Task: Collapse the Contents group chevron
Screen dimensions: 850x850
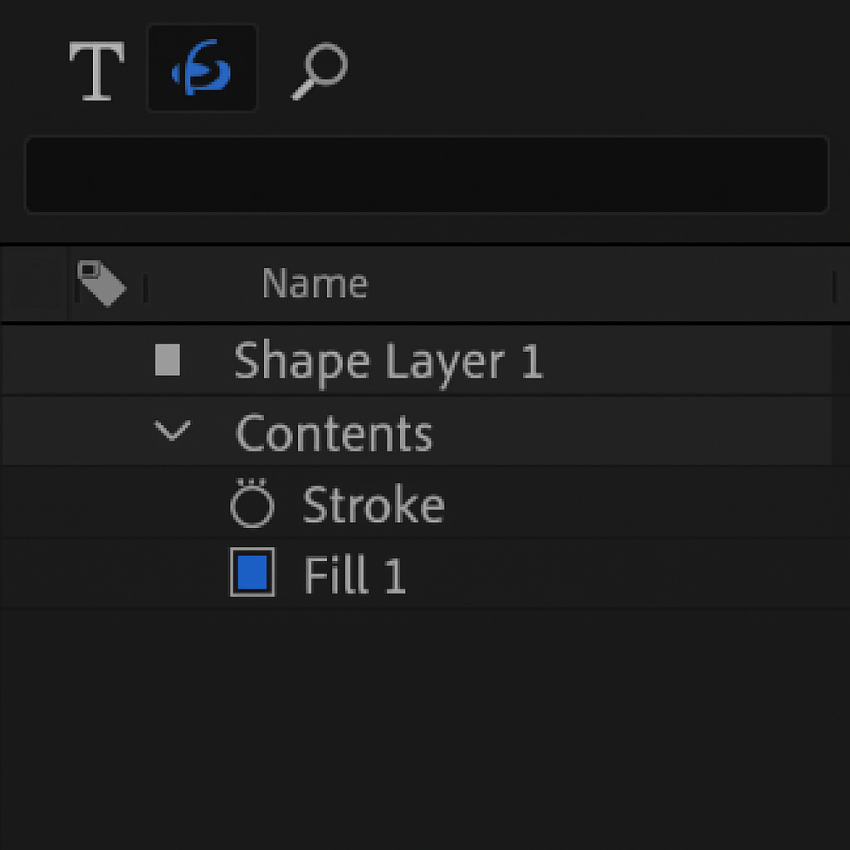Action: (x=173, y=432)
